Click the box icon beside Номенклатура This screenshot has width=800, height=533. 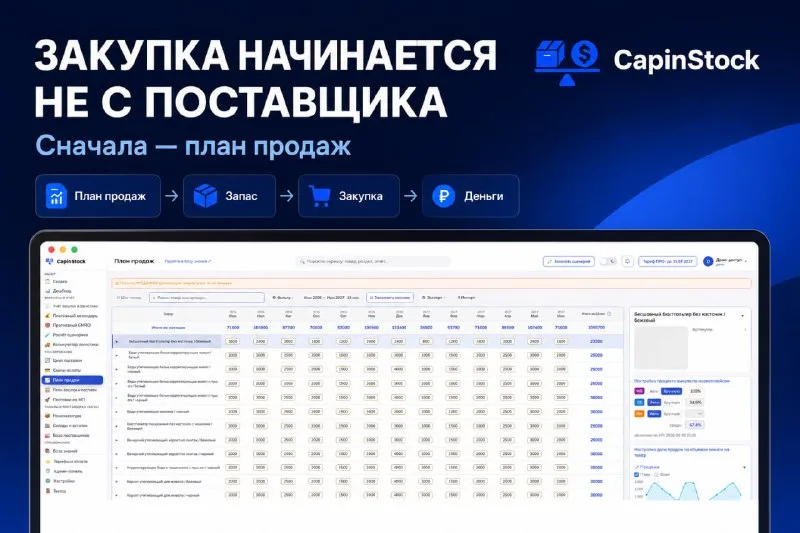coord(47,416)
